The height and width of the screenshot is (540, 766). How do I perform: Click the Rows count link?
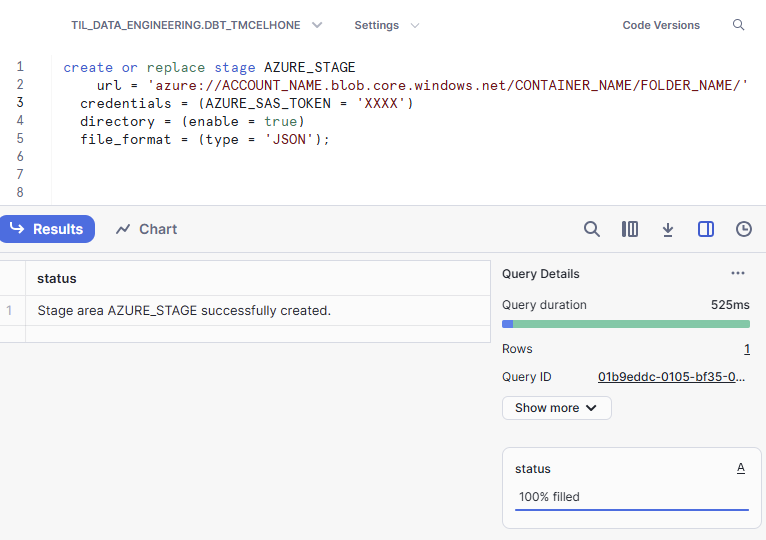746,349
